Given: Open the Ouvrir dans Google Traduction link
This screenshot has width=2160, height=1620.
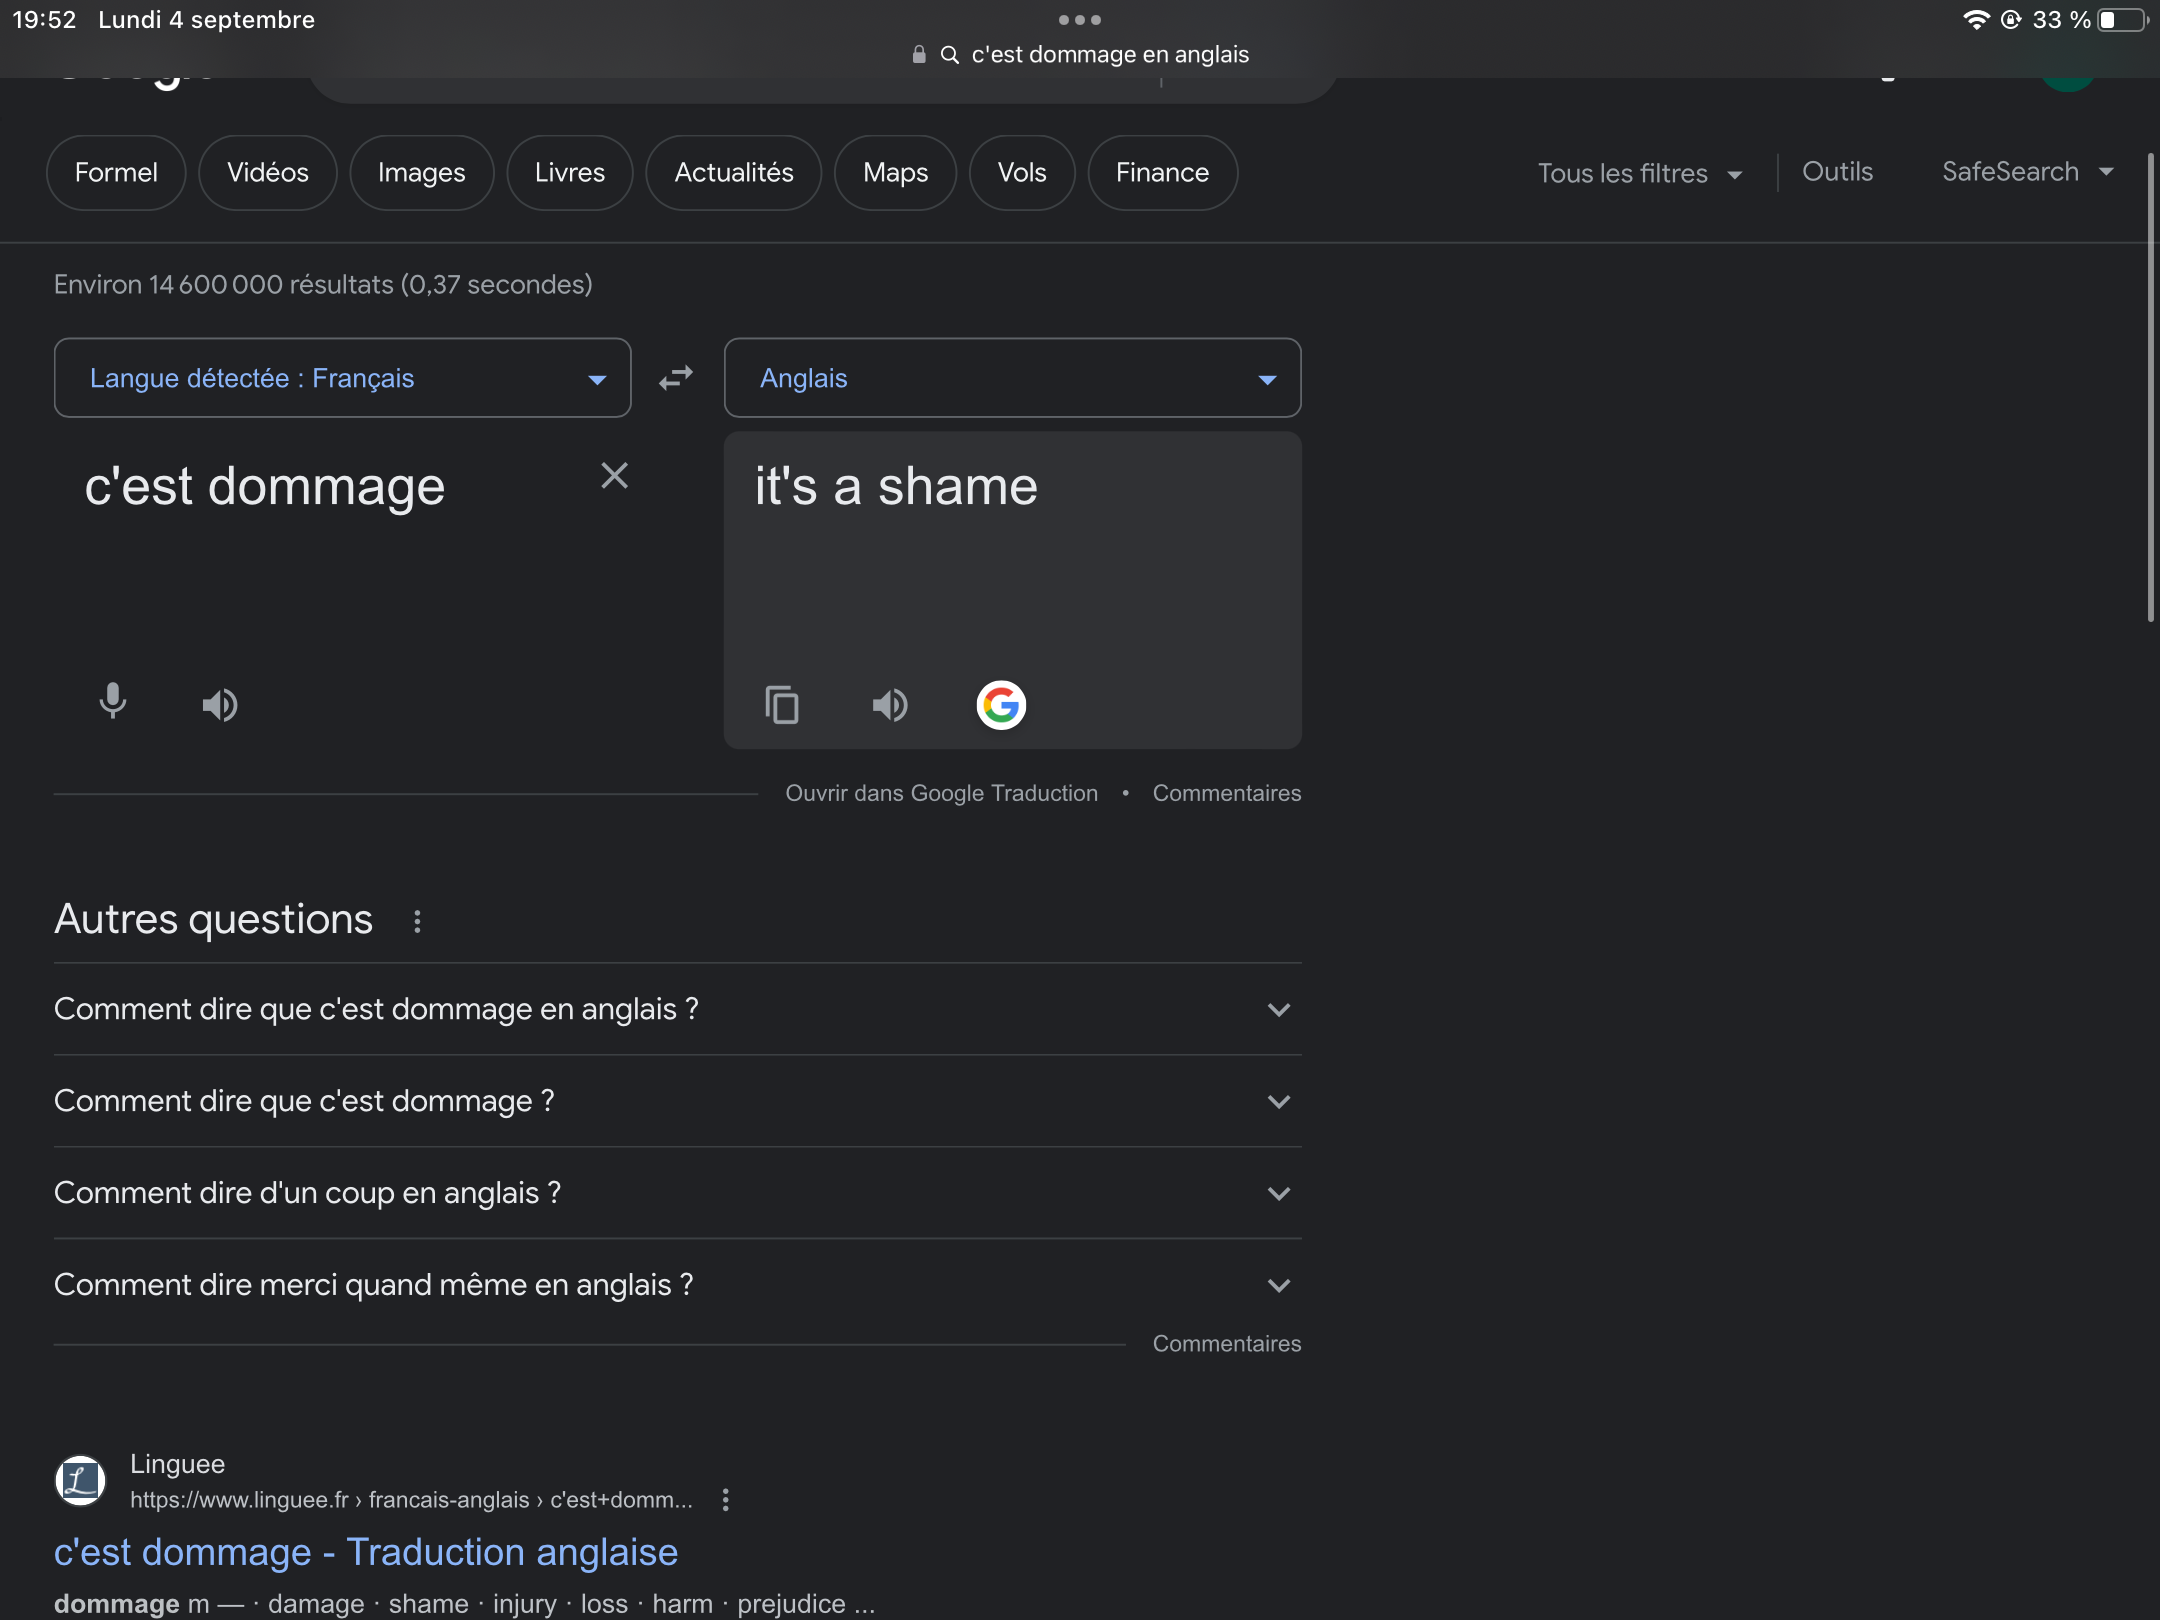Looking at the screenshot, I should click(x=941, y=793).
